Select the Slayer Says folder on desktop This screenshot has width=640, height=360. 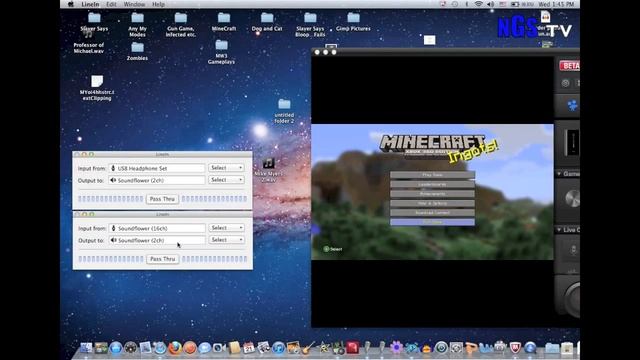click(94, 22)
